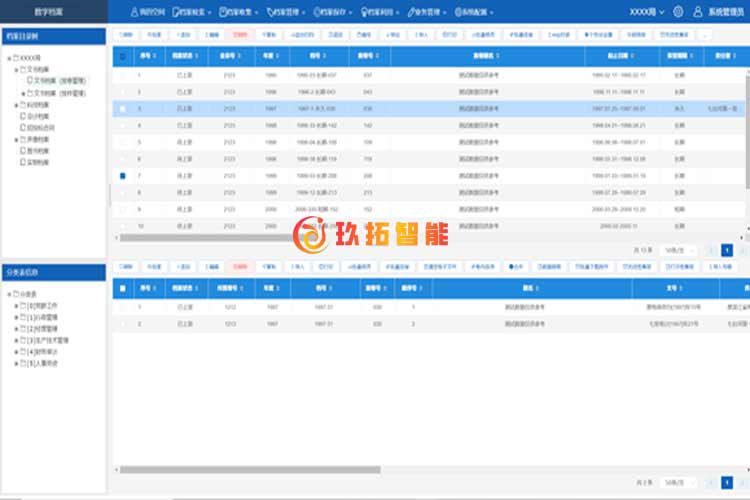Open the 档案保存 menu
This screenshot has width=750, height=500.
(x=332, y=12)
